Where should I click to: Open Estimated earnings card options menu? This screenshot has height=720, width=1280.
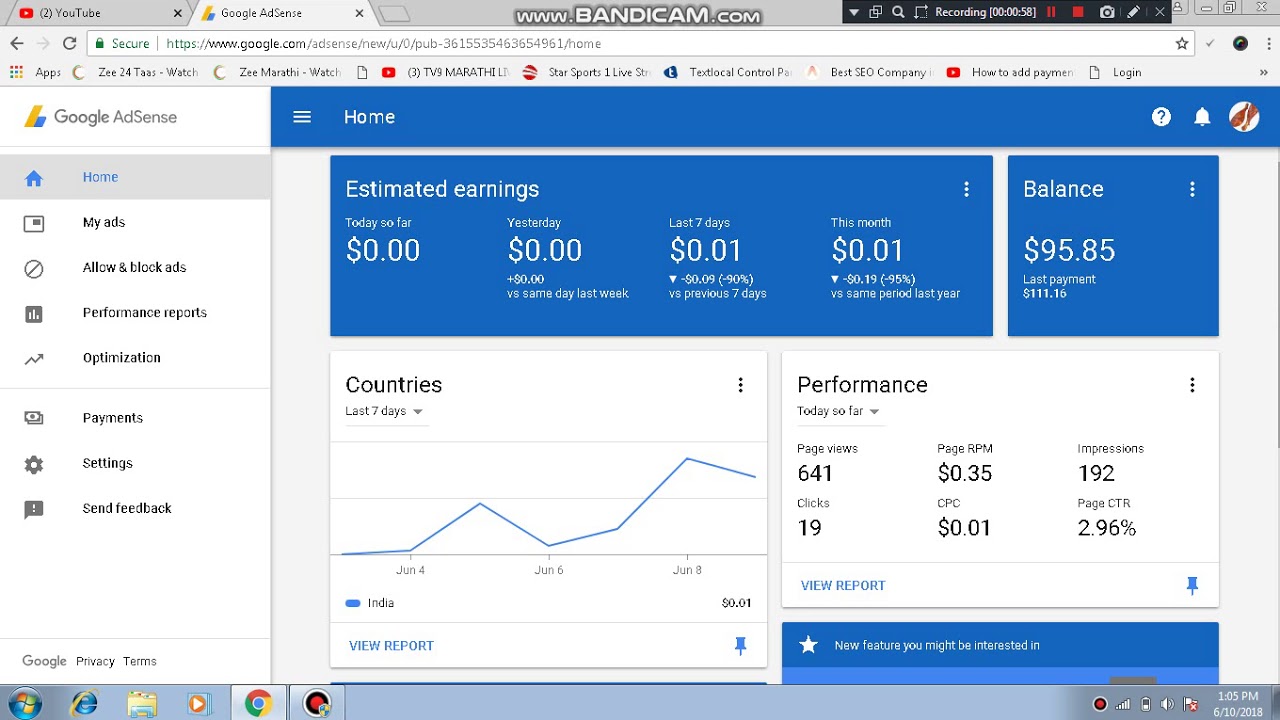pos(966,189)
